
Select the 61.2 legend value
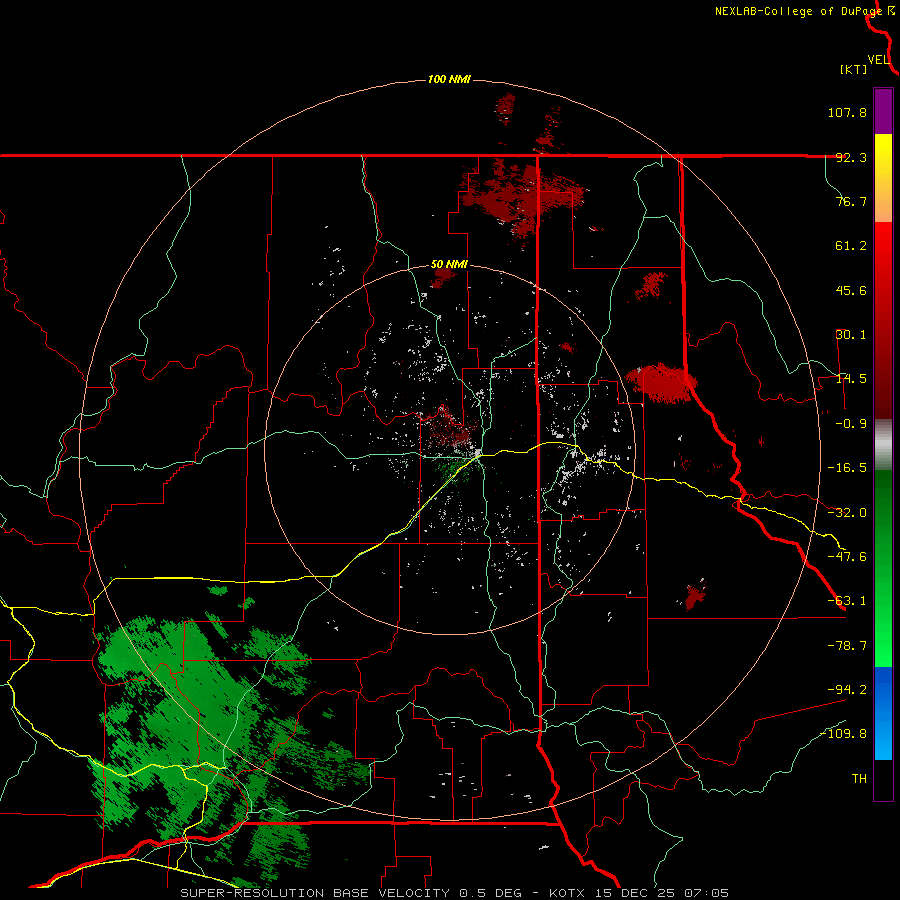click(851, 246)
